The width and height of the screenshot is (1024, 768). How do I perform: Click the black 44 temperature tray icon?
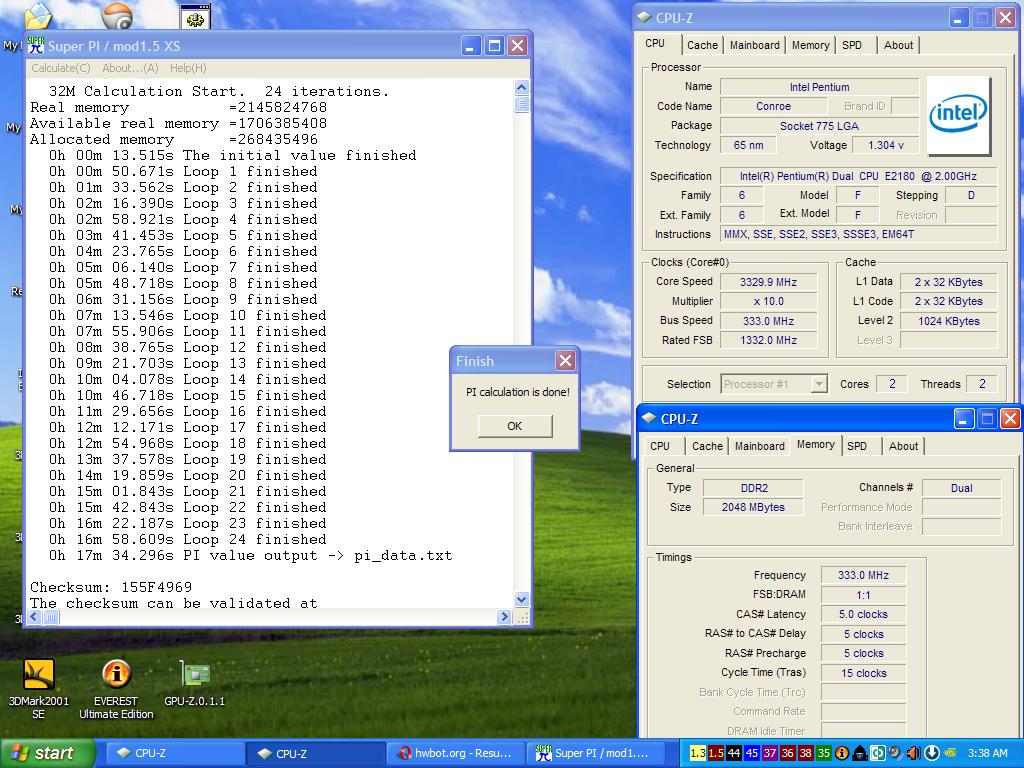coord(734,753)
